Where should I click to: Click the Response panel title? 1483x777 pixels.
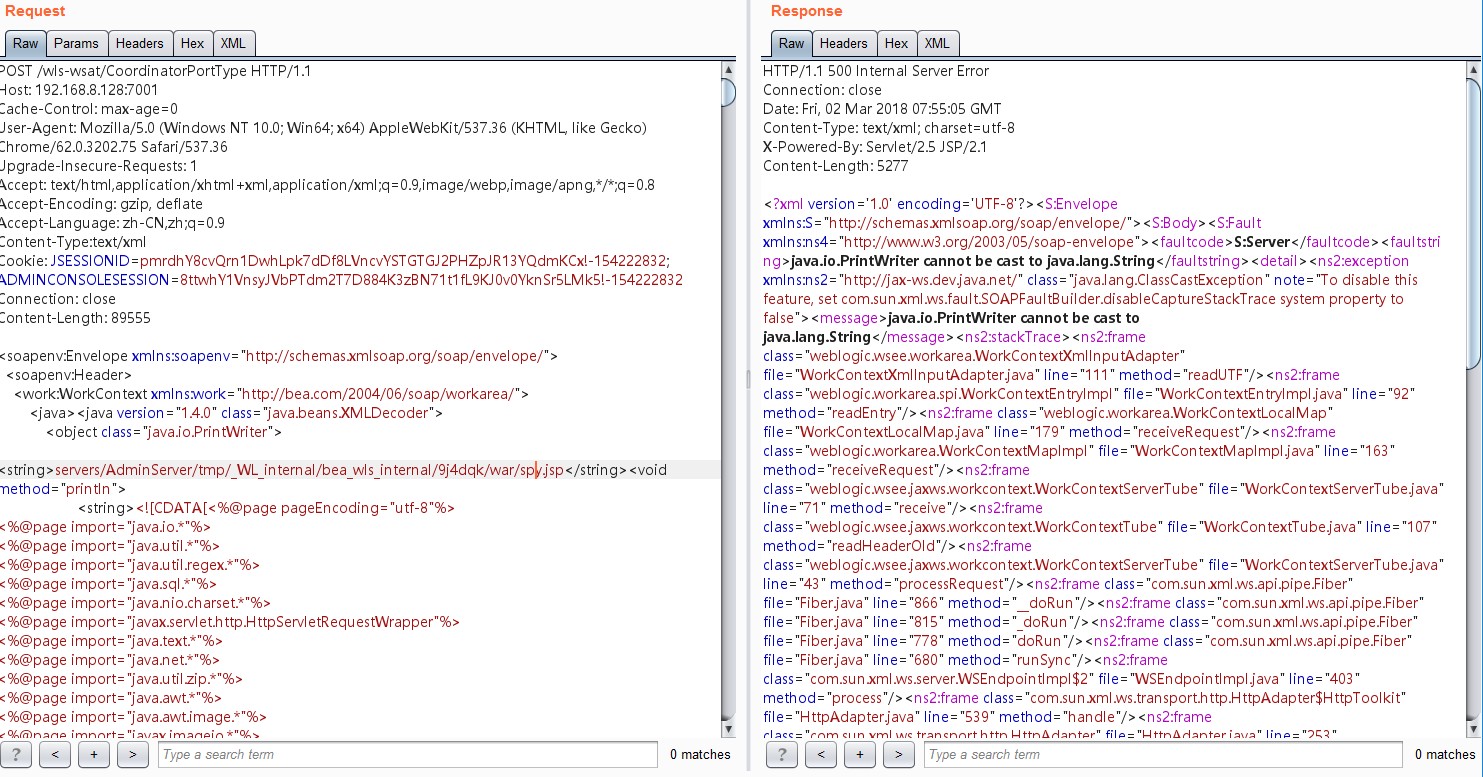[806, 11]
